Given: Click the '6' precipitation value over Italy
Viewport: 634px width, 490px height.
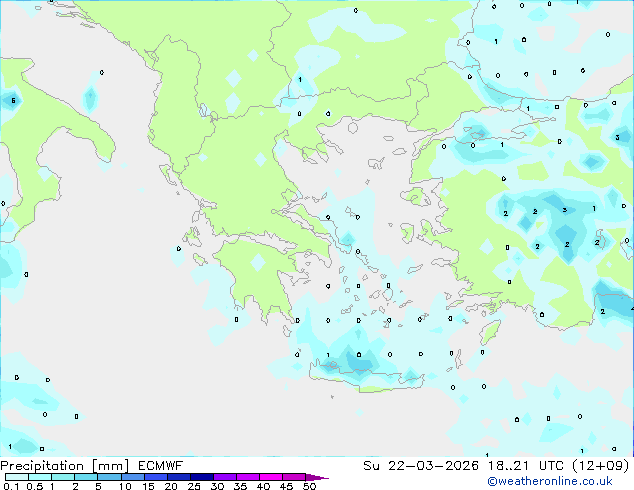Looking at the screenshot, I should (x=13, y=100).
